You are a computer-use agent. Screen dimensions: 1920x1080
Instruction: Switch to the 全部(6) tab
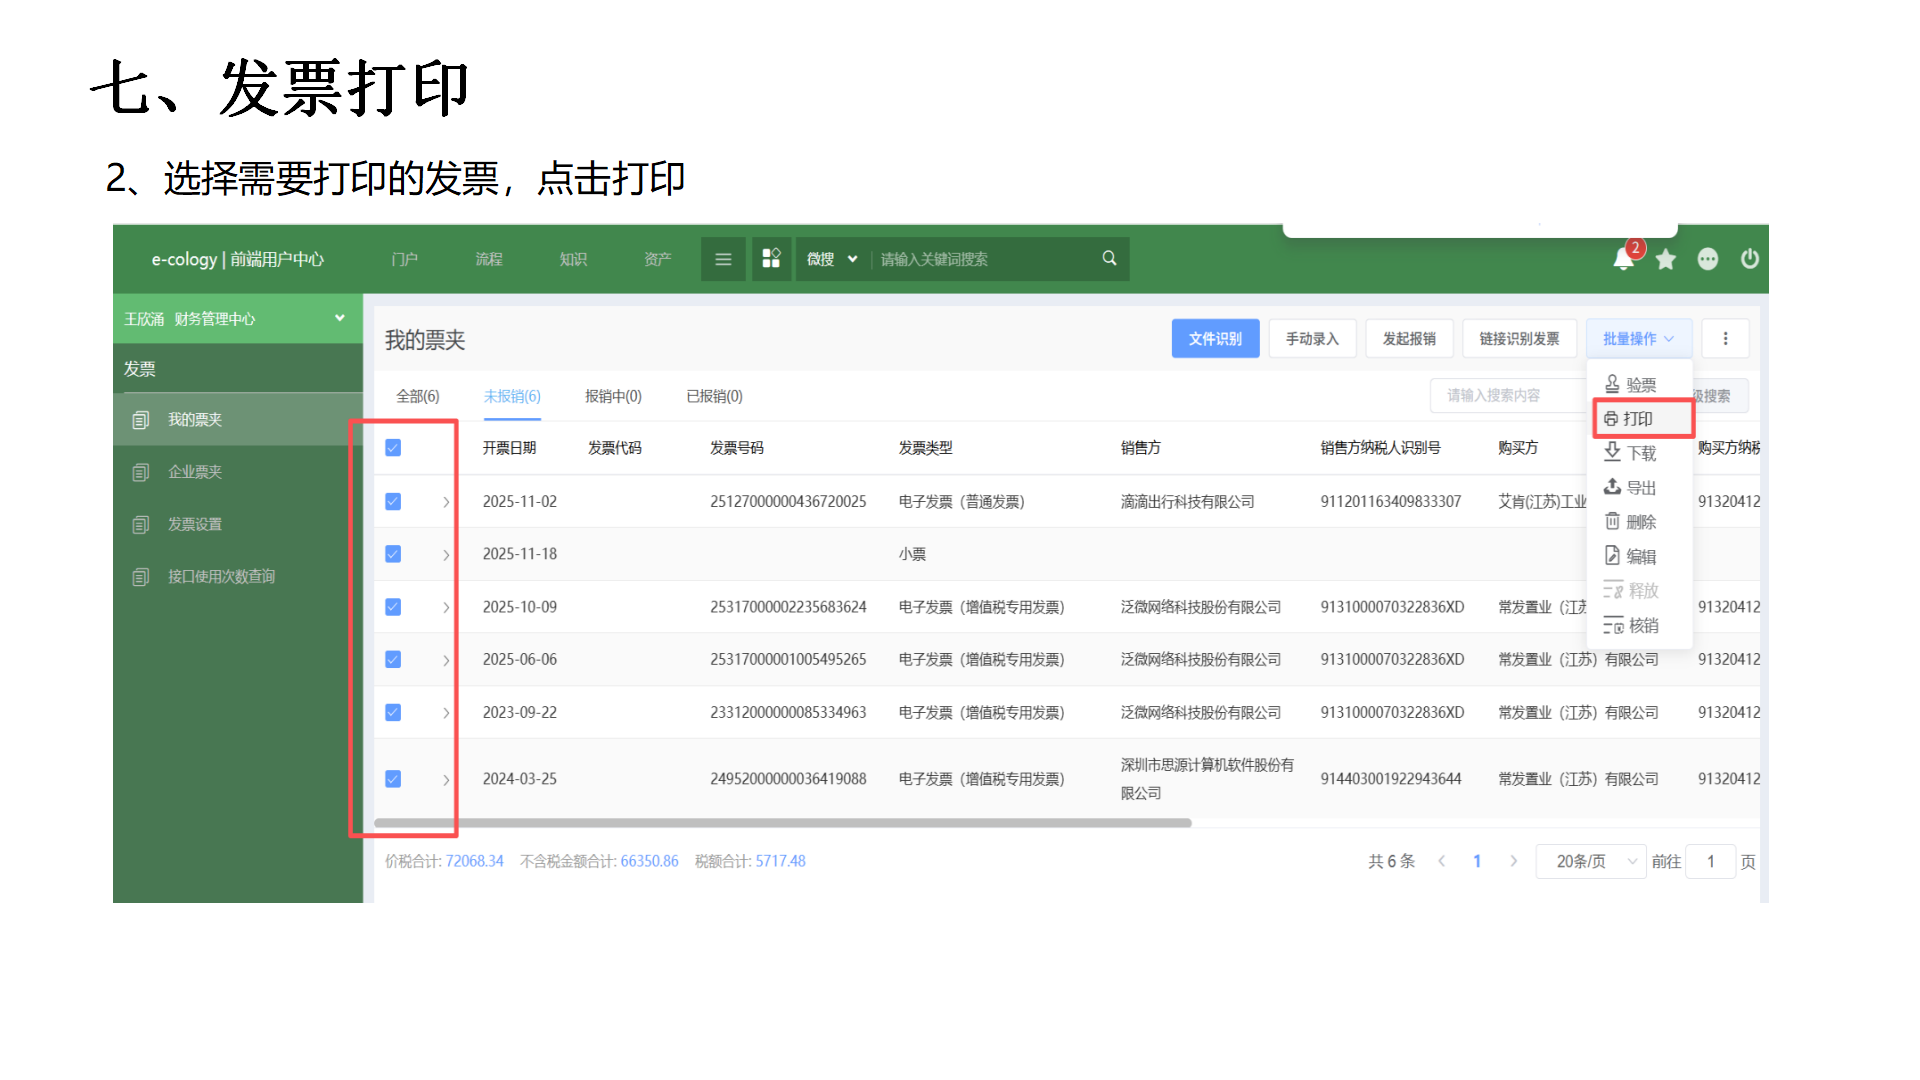pyautogui.click(x=417, y=396)
